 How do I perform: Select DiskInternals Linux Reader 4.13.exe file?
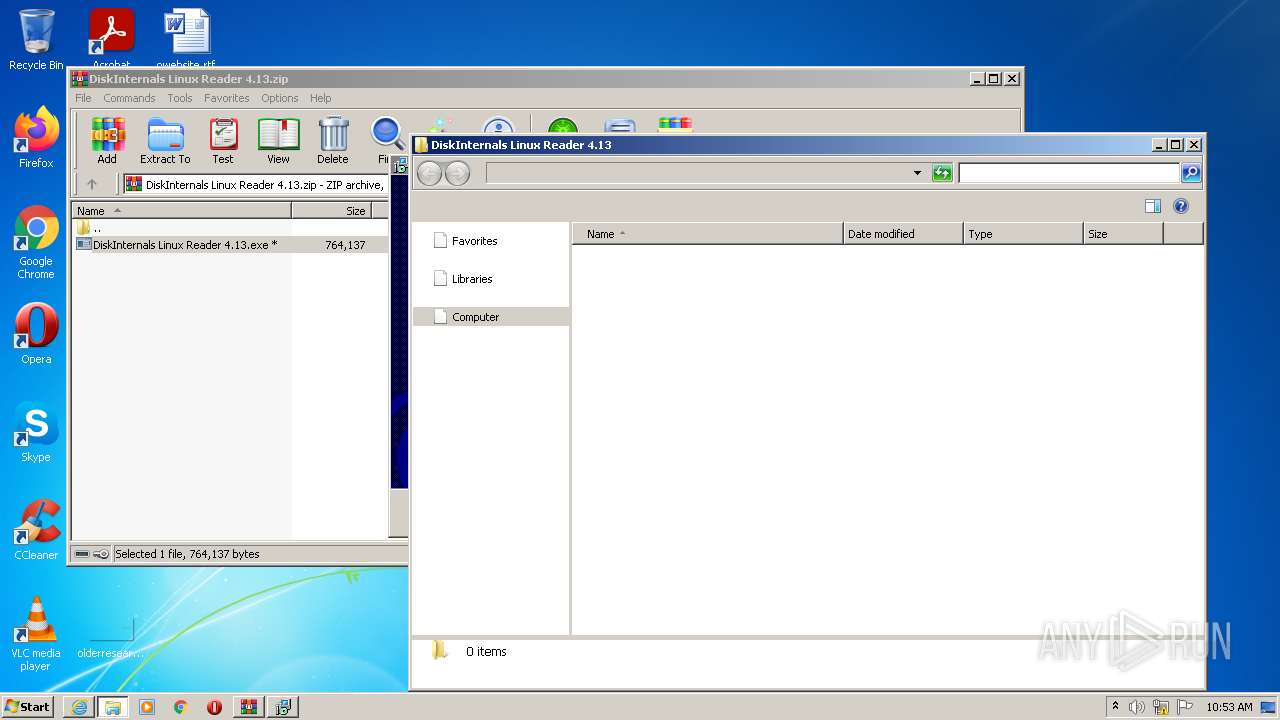pos(230,244)
